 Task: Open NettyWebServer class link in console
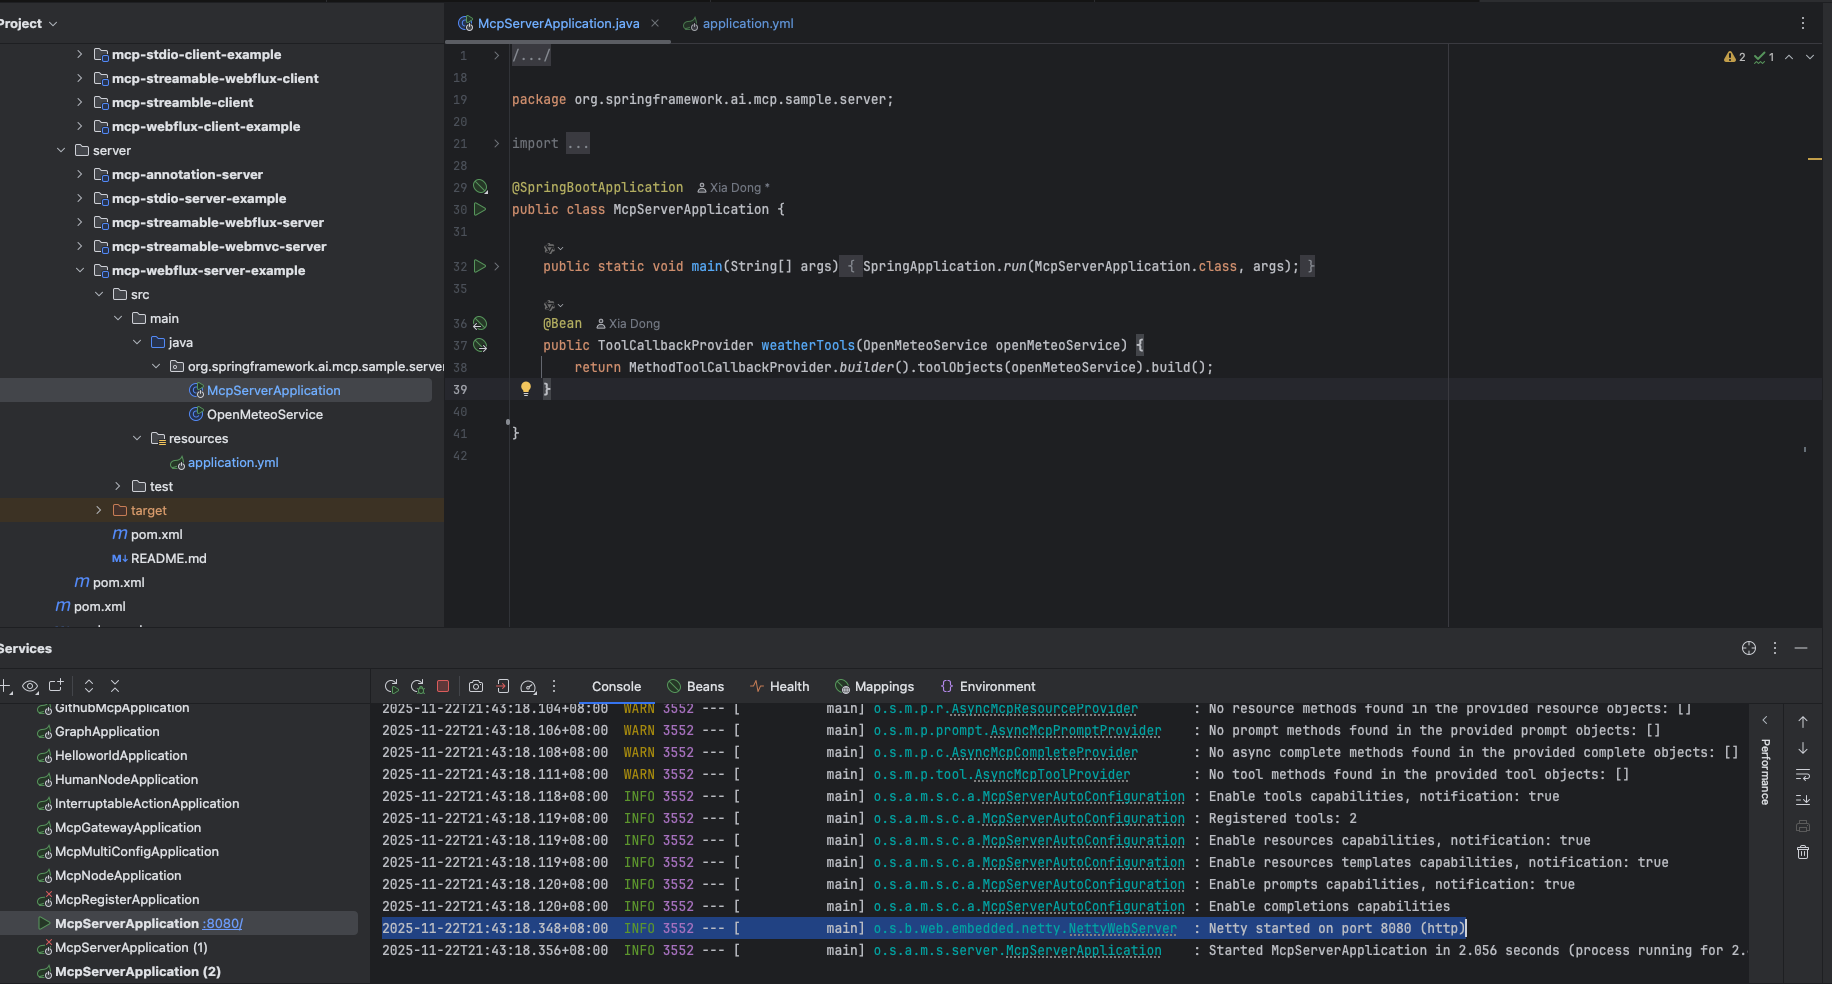pos(1122,928)
